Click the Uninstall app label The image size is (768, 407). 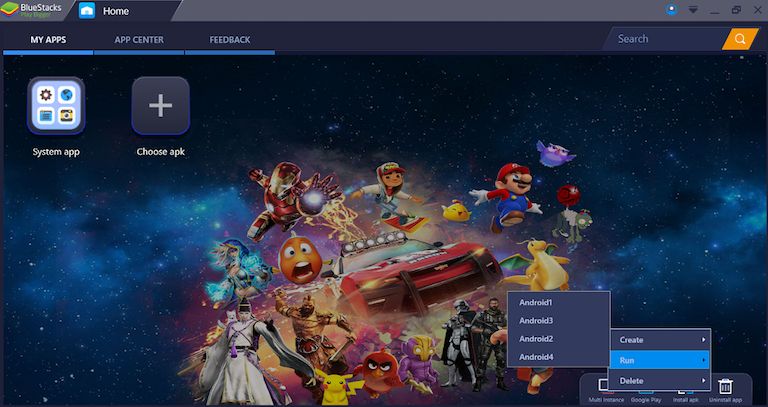tap(725, 400)
